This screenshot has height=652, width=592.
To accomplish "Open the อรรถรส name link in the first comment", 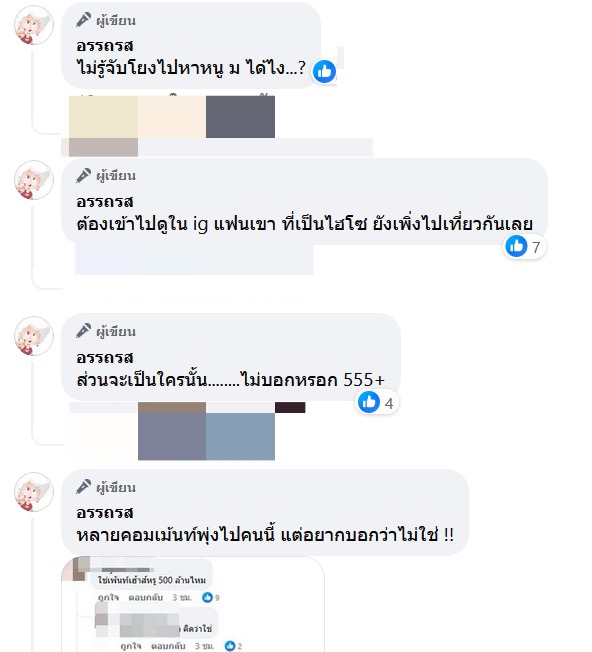I will click(x=105, y=45).
